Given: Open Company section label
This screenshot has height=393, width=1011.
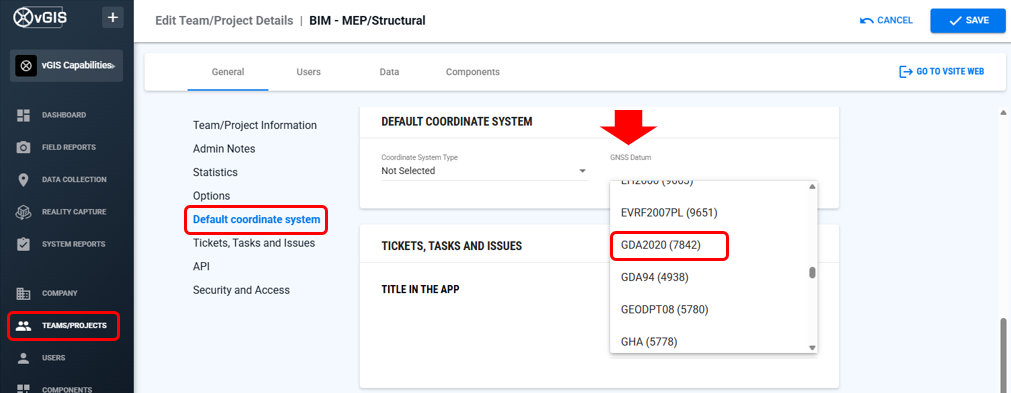Looking at the screenshot, I should 60,293.
